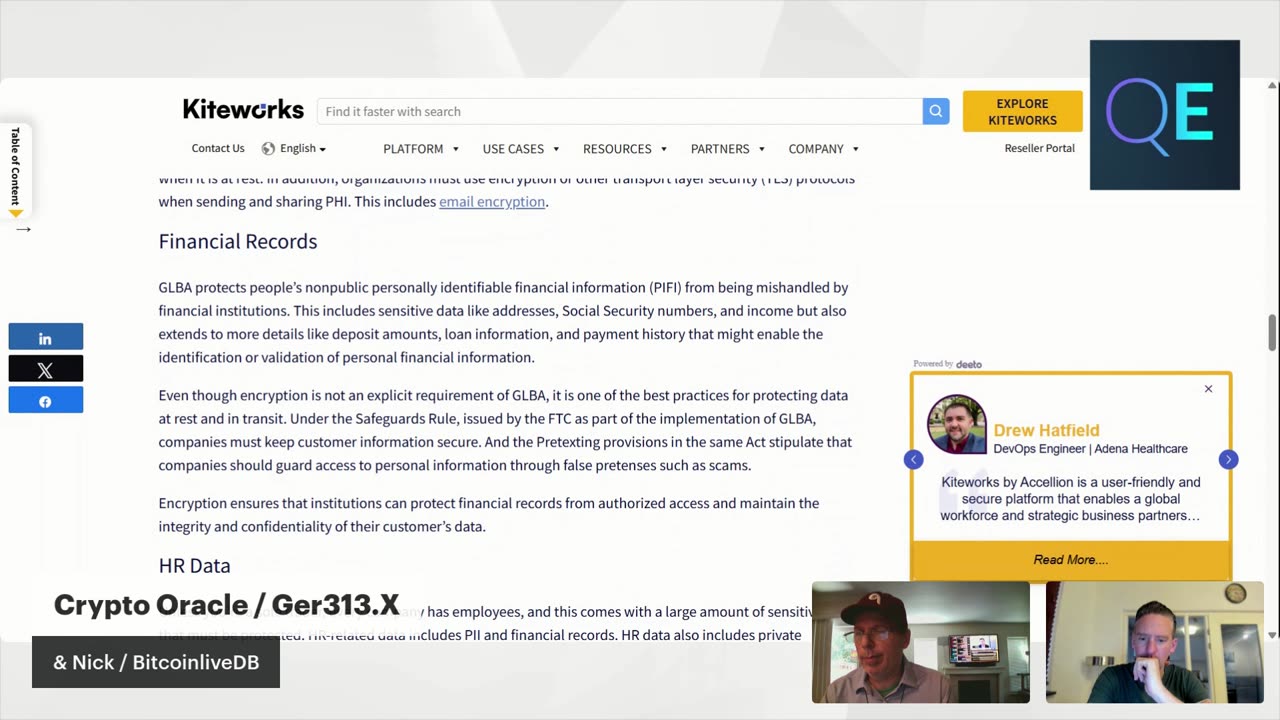Follow the email encryption link
The height and width of the screenshot is (720, 1280).
[492, 201]
